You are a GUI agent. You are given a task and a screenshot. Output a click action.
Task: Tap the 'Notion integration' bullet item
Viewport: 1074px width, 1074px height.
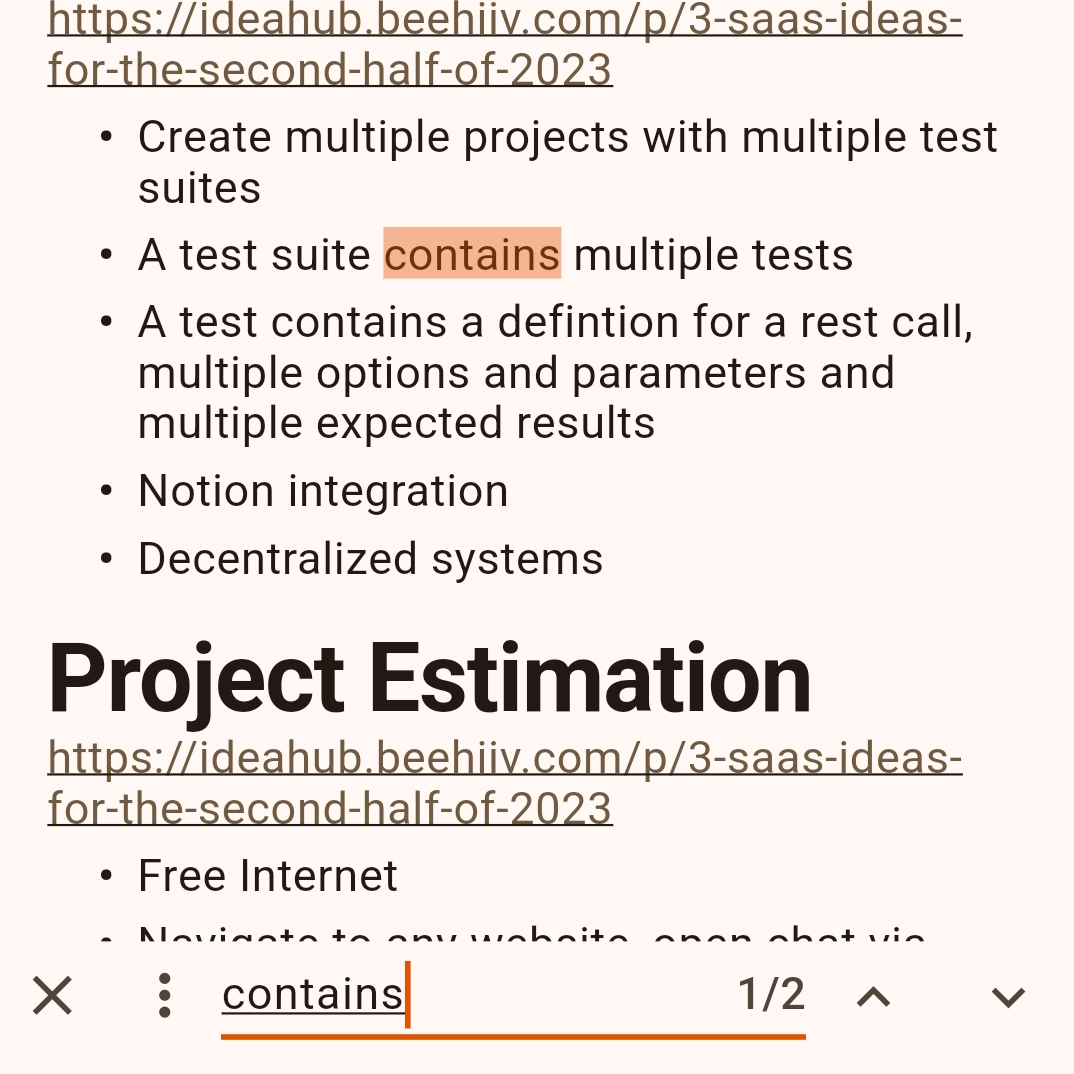tap(323, 491)
